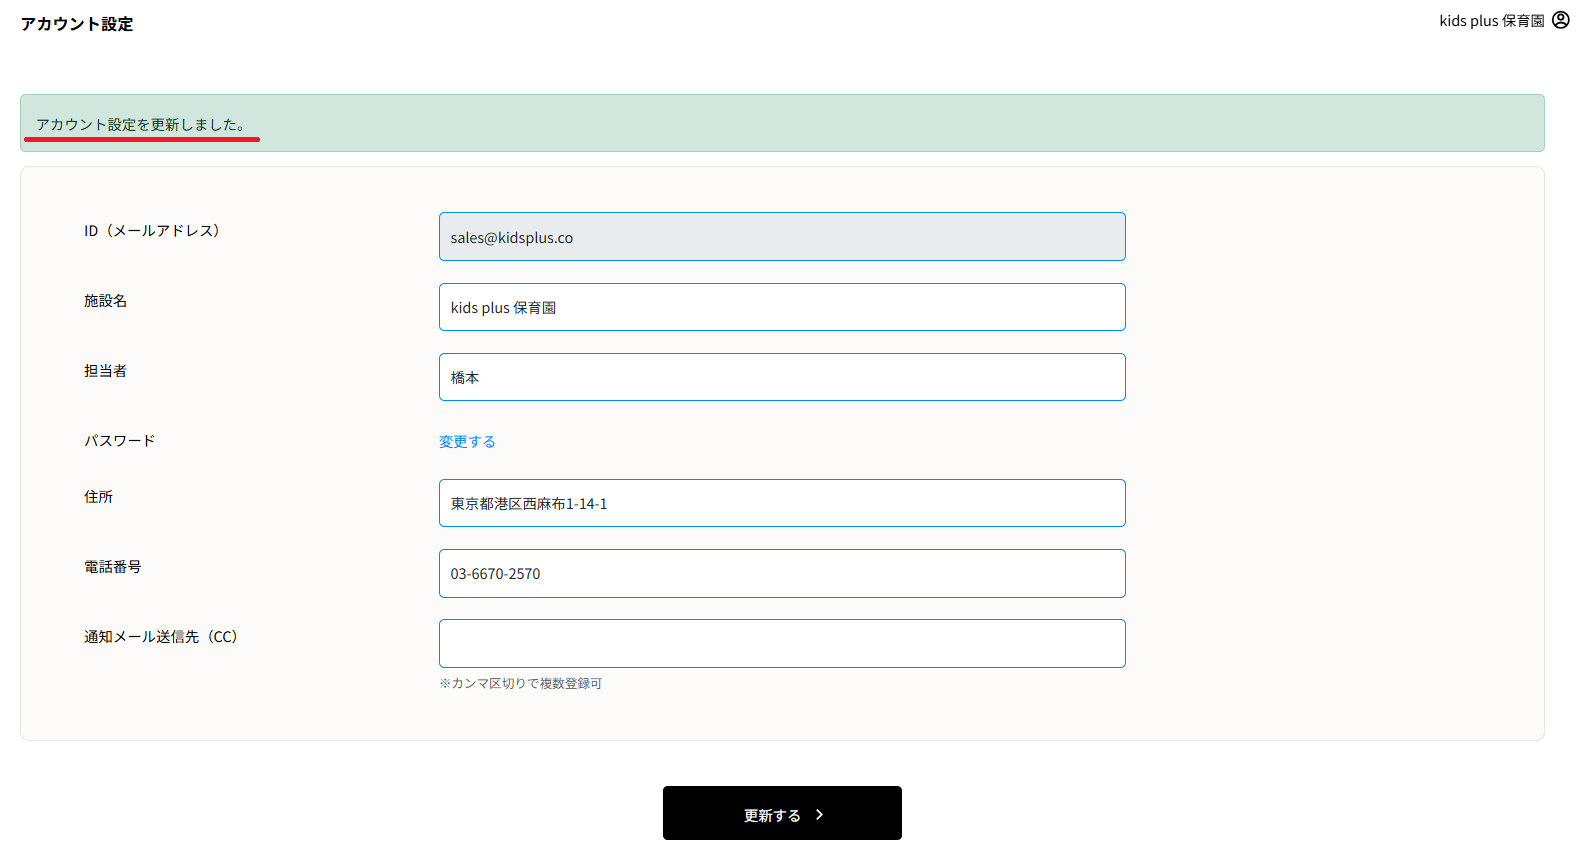
Task: Click the パスワード label
Action: click(x=119, y=441)
